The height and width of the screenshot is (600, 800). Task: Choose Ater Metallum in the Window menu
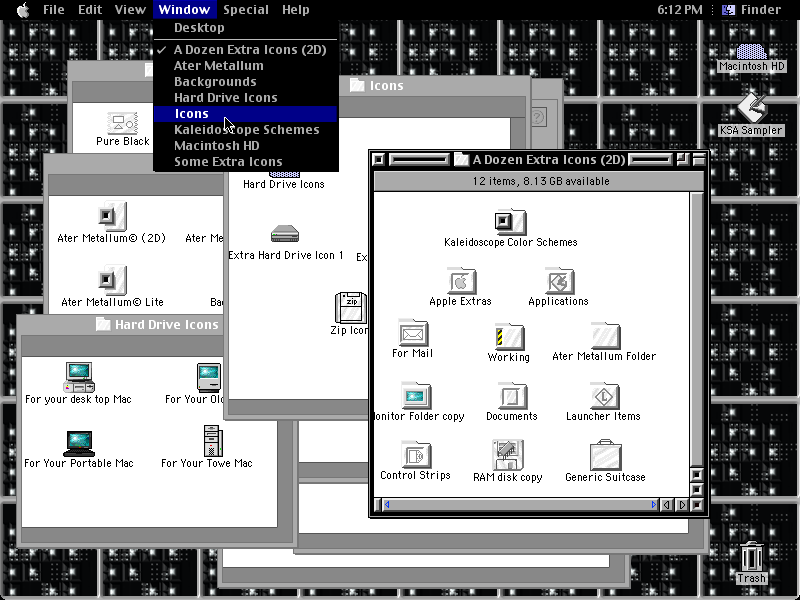click(x=245, y=65)
